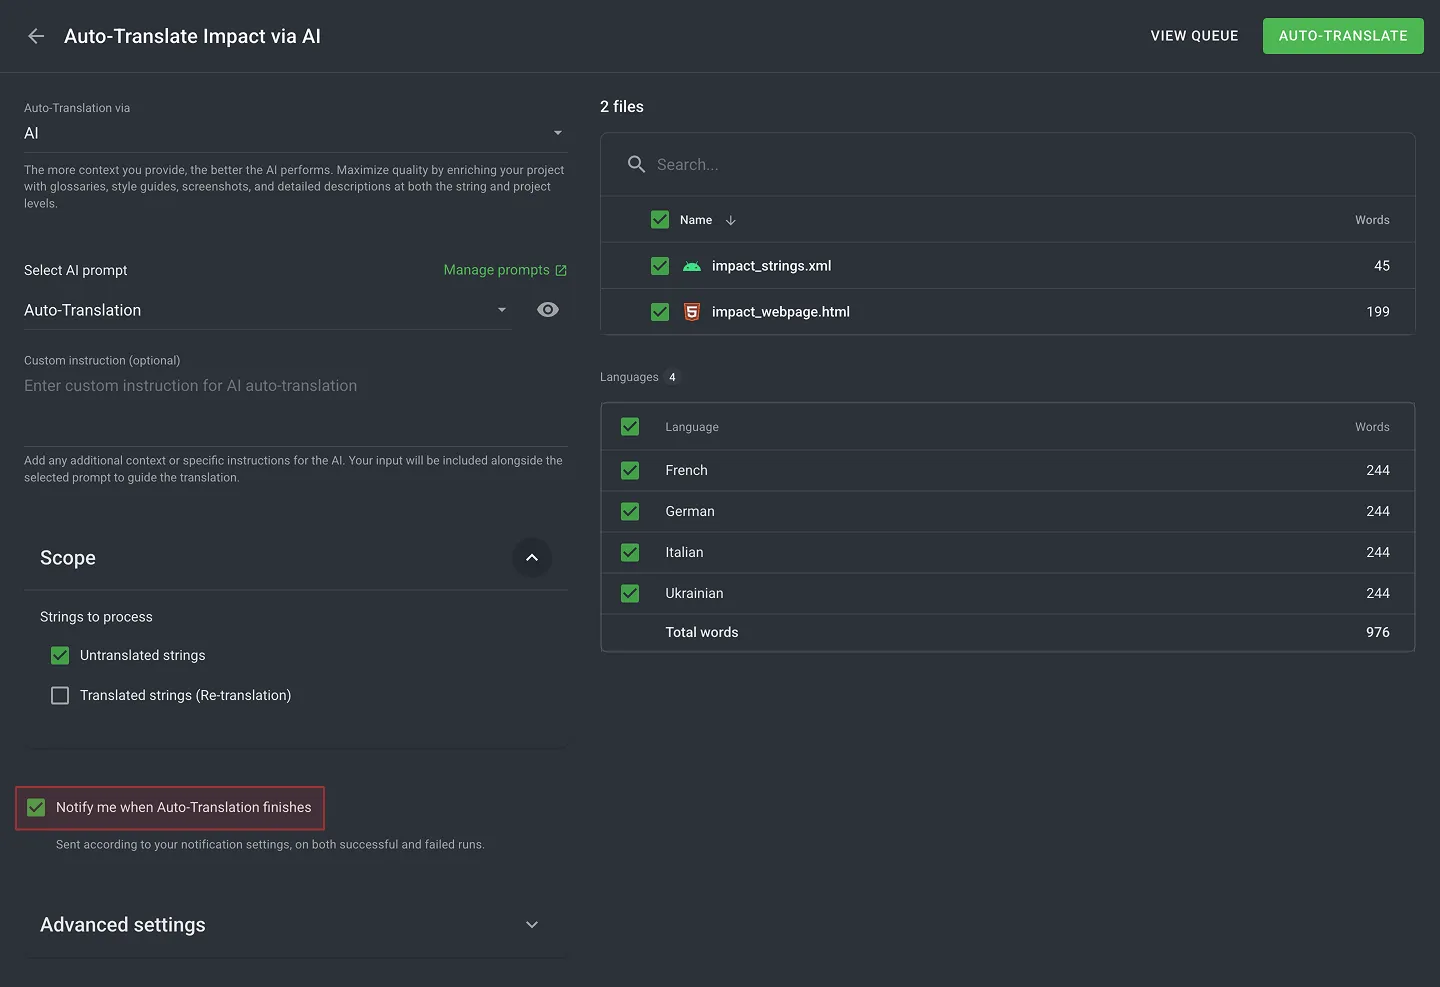The image size is (1440, 987).
Task: Uncheck the impact_strings.xml file checkbox
Action: click(660, 266)
